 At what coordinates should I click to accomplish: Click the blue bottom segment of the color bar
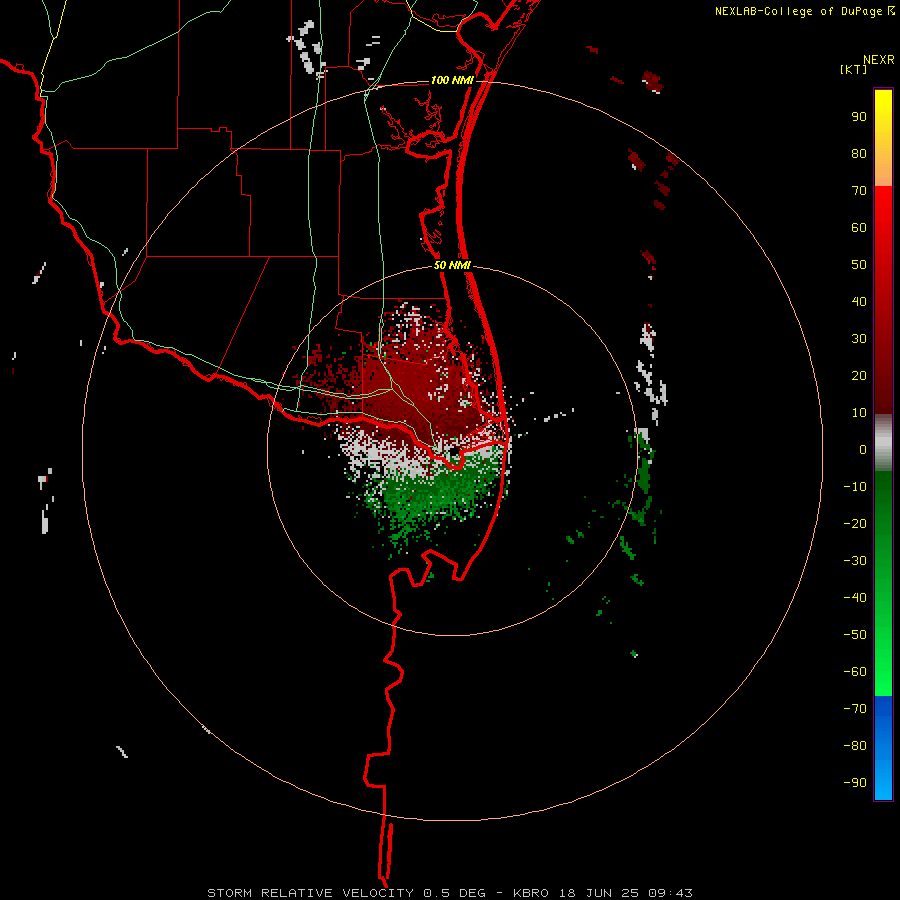[x=883, y=748]
